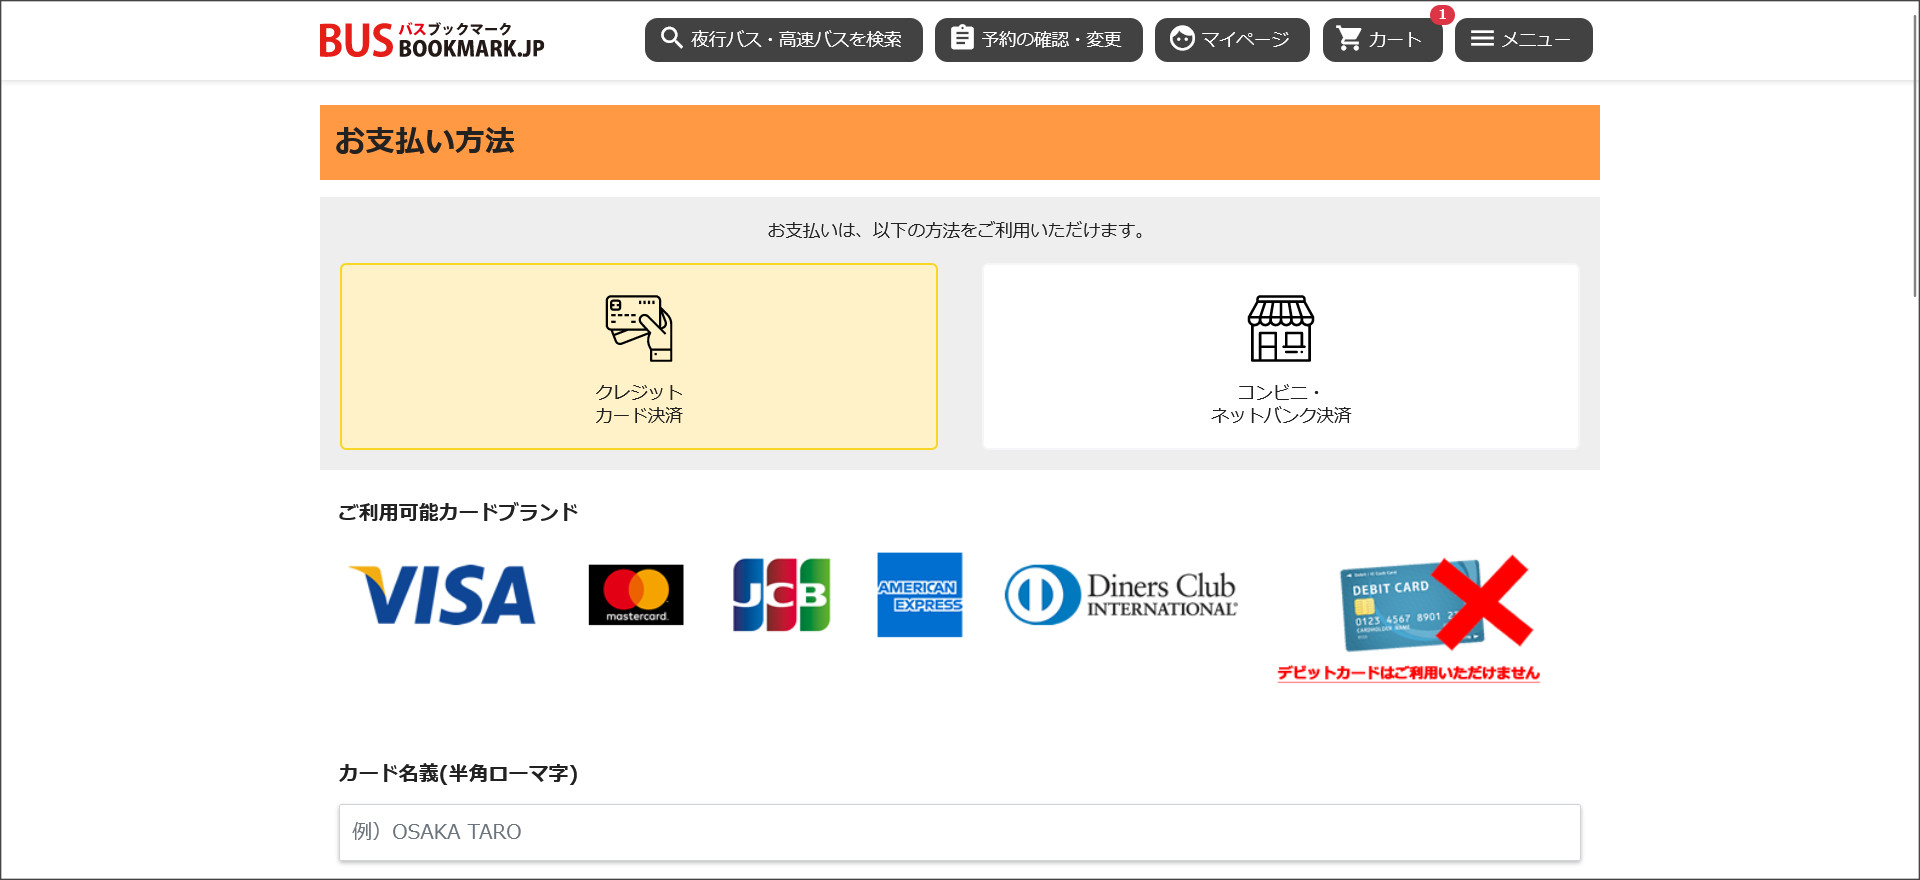Screen dimensions: 1920x880
Task: Focus the カード名義 input field
Action: 960,832
